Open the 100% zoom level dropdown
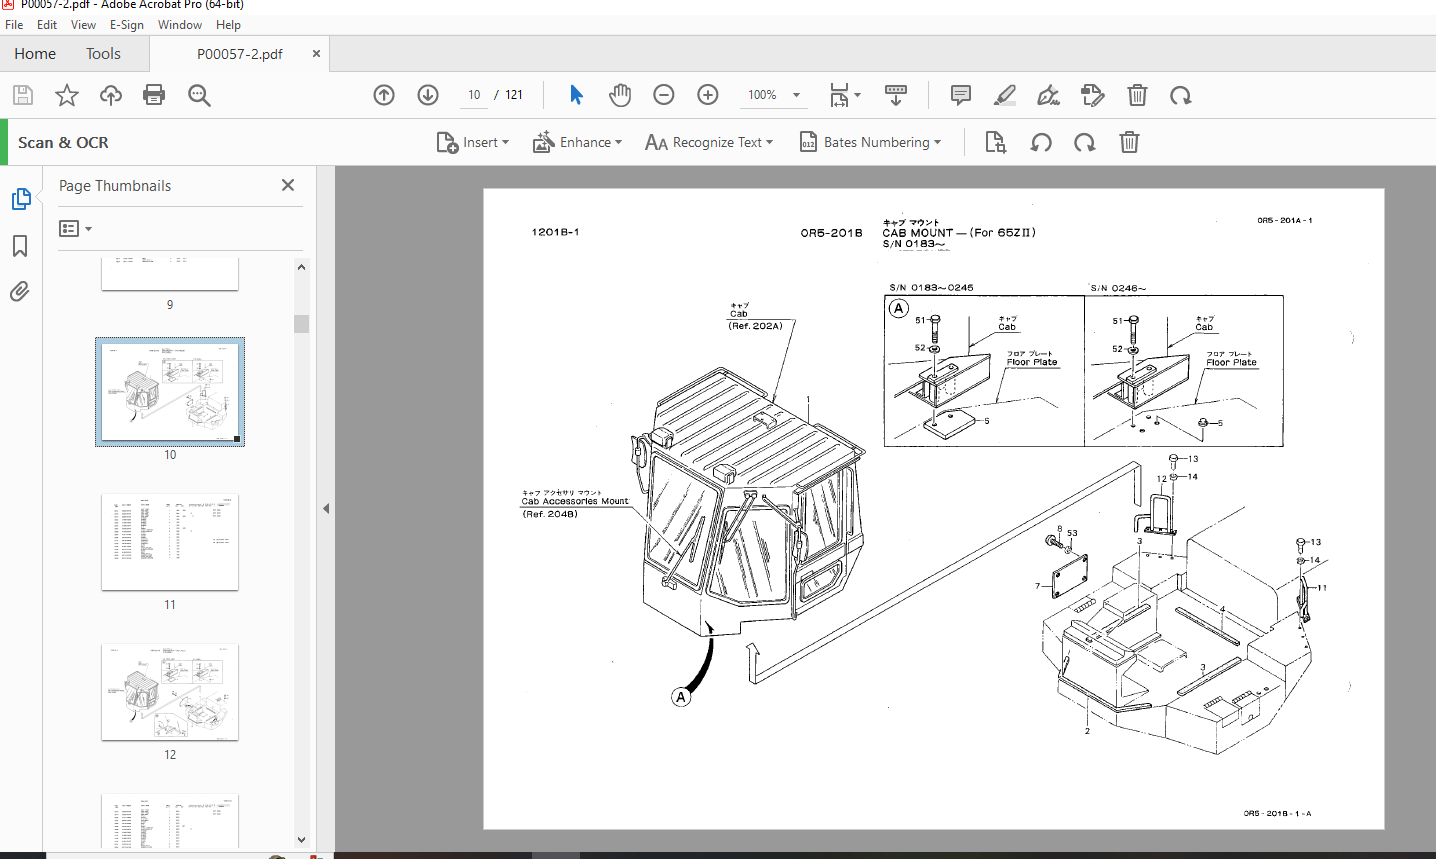1436x859 pixels. (x=796, y=95)
